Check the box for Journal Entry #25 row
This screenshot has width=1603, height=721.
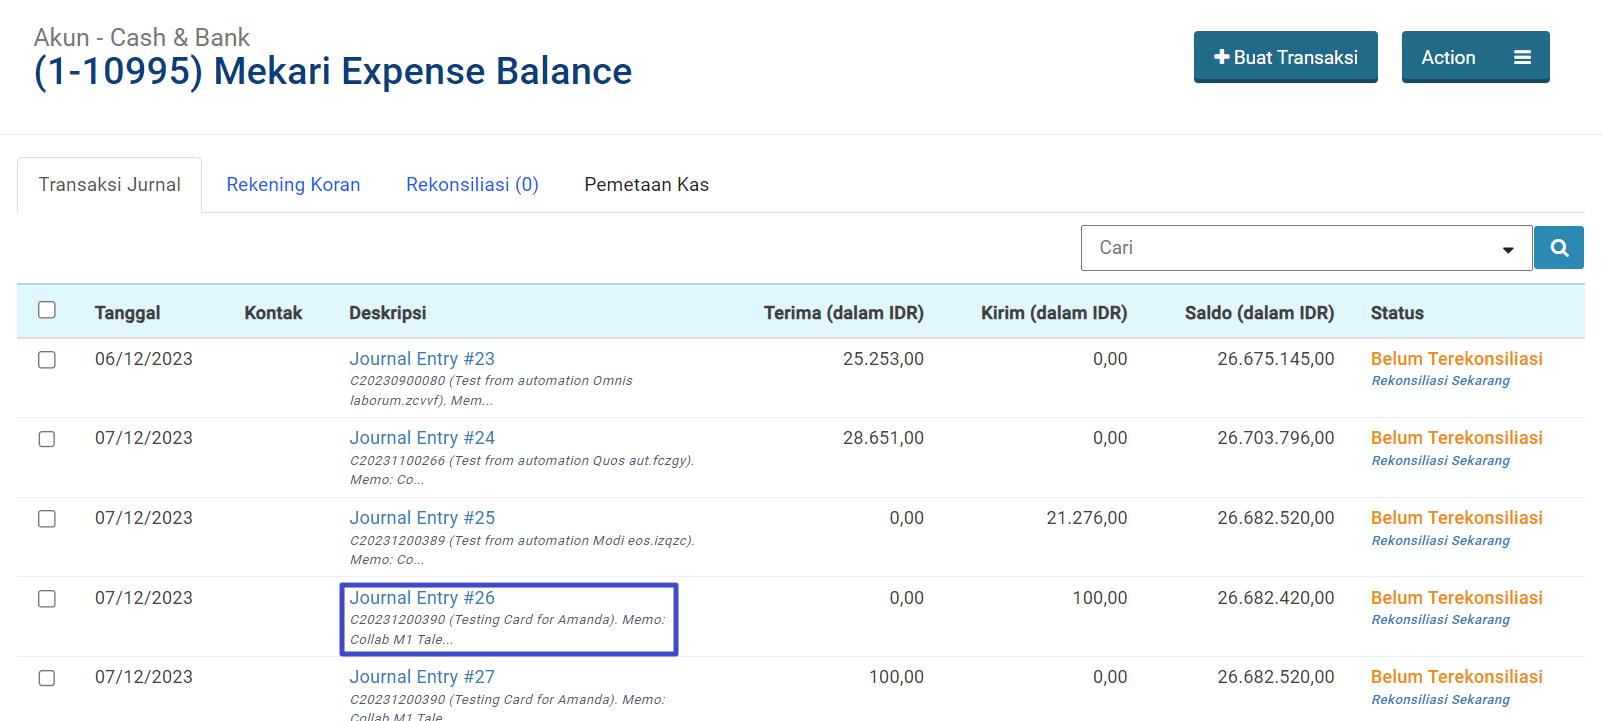47,519
